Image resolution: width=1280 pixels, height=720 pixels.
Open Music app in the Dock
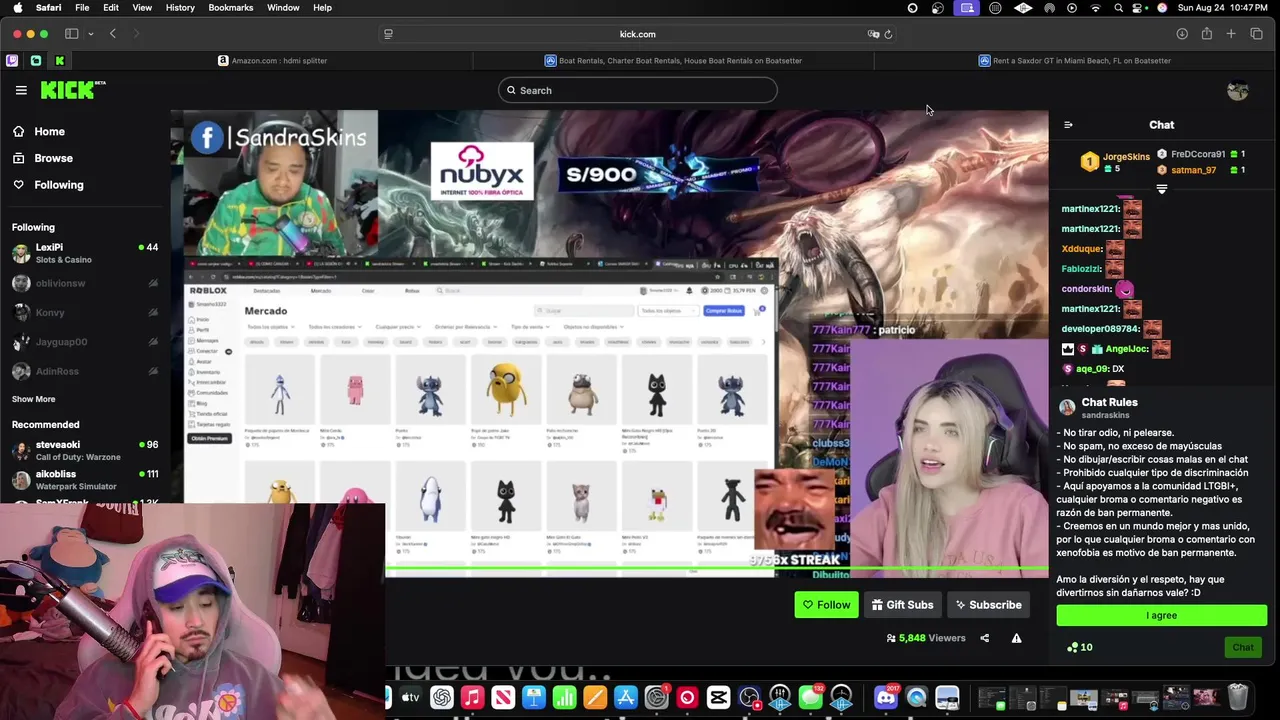tap(472, 697)
